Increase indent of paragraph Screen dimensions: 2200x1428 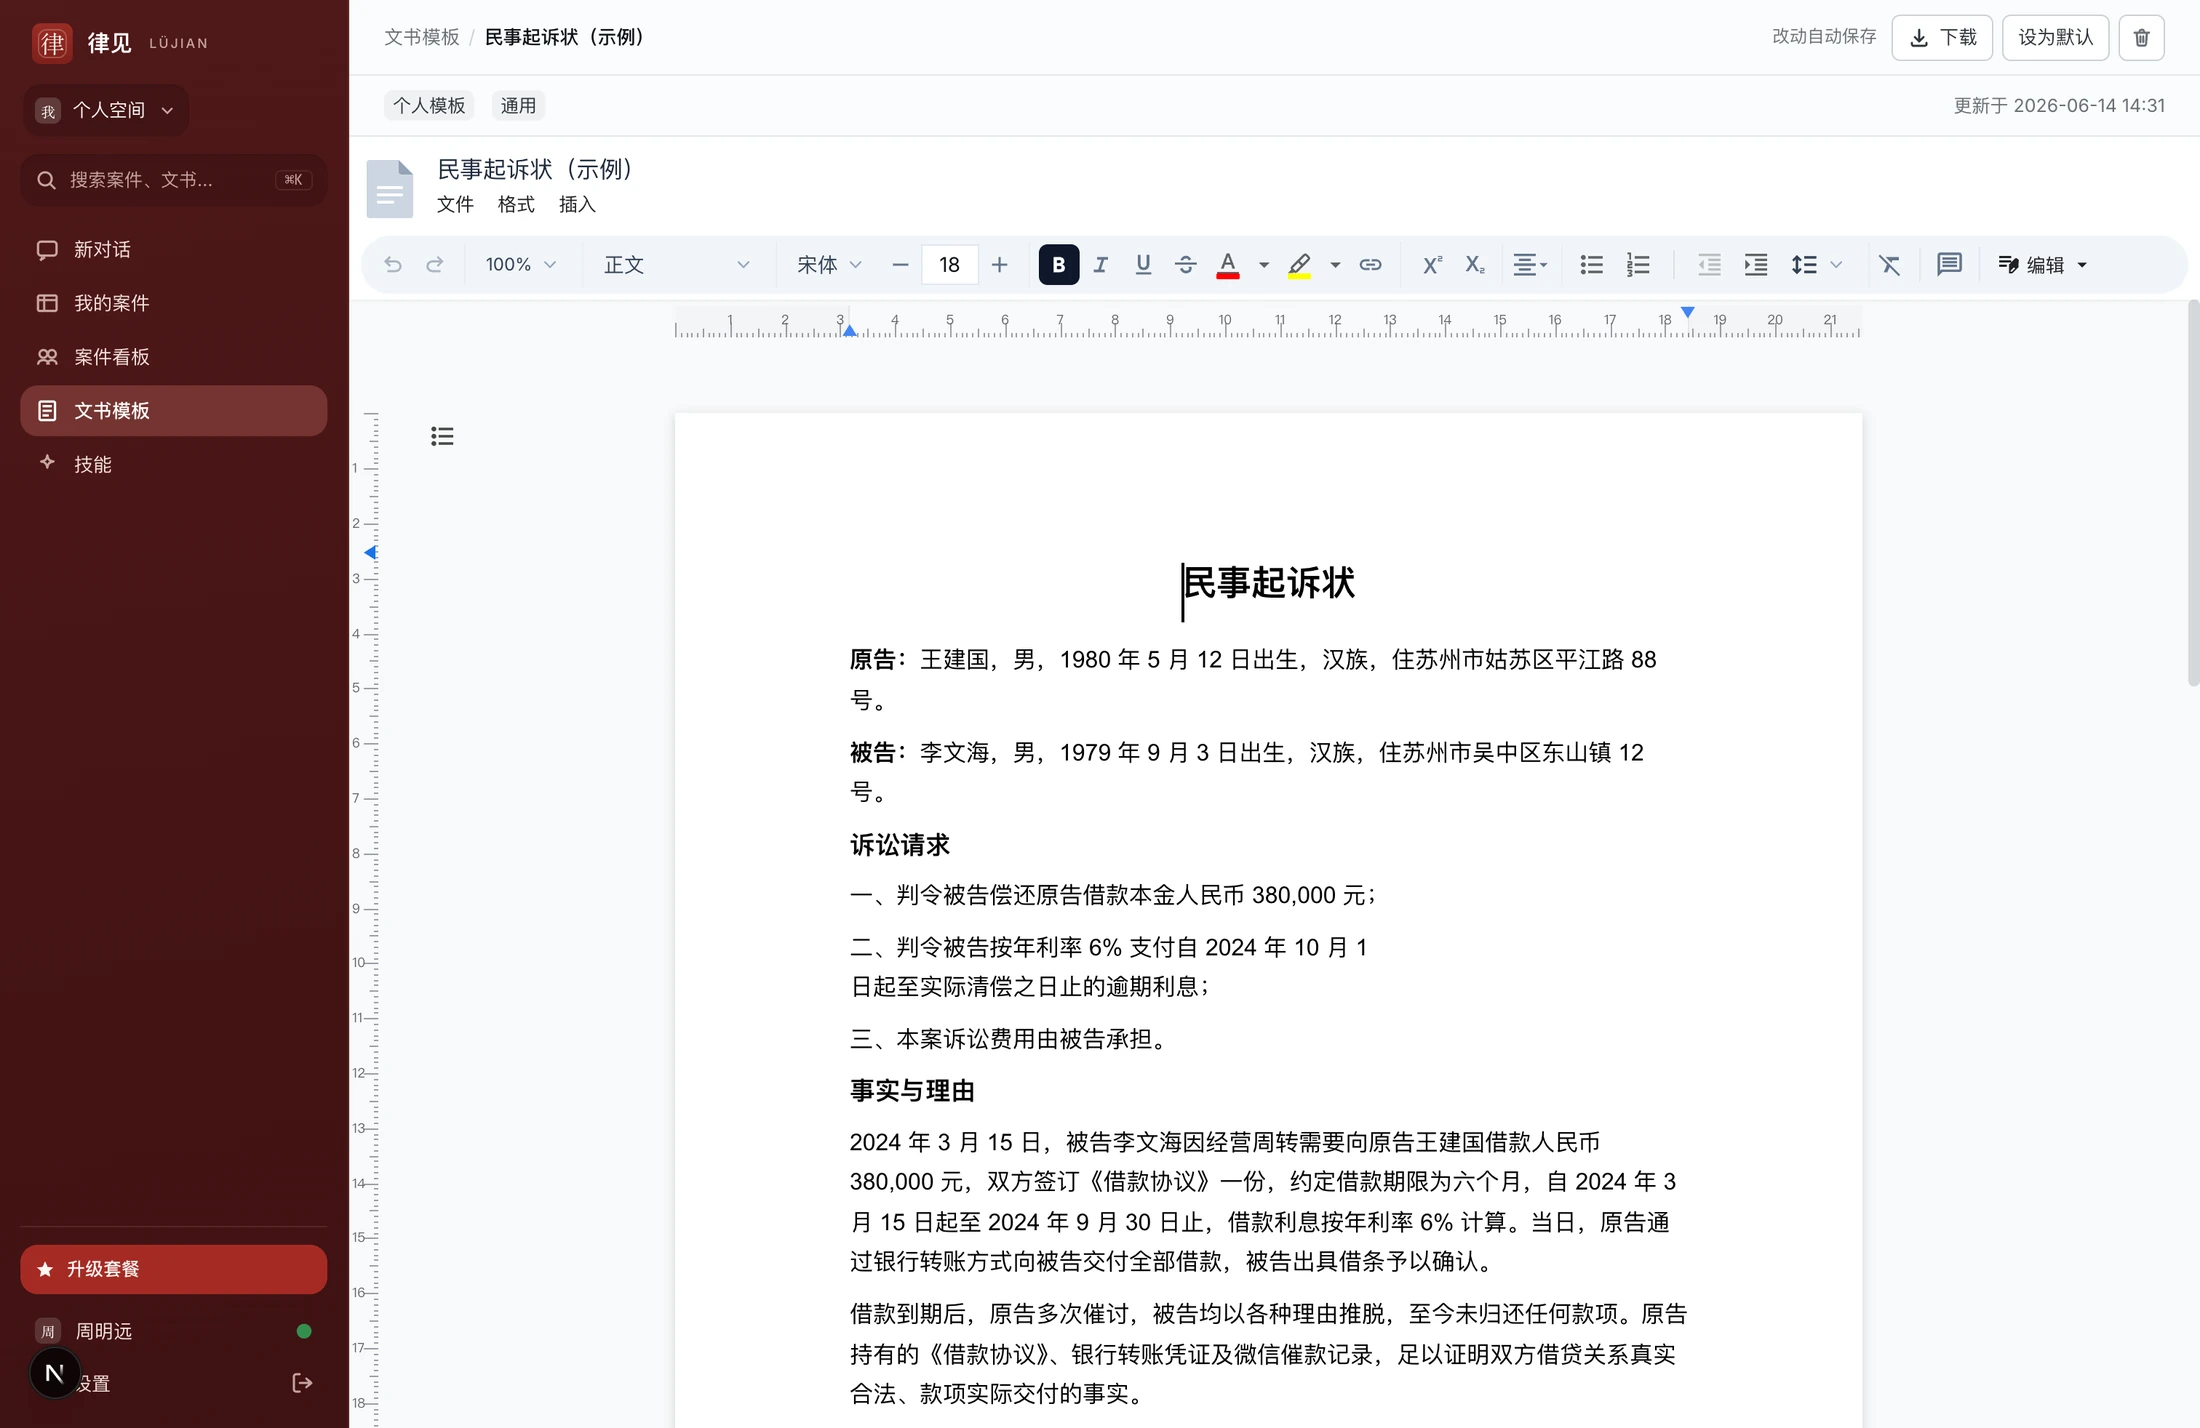point(1756,265)
